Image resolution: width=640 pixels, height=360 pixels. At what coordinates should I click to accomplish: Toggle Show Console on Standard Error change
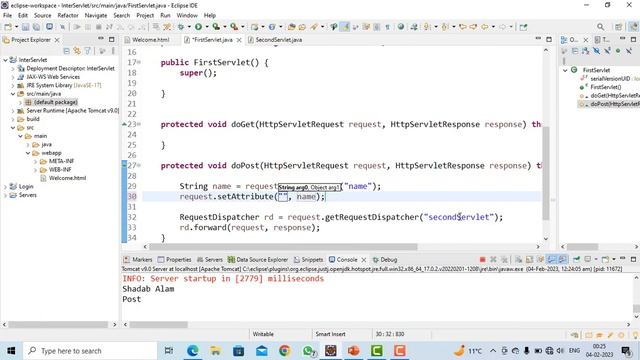563,260
